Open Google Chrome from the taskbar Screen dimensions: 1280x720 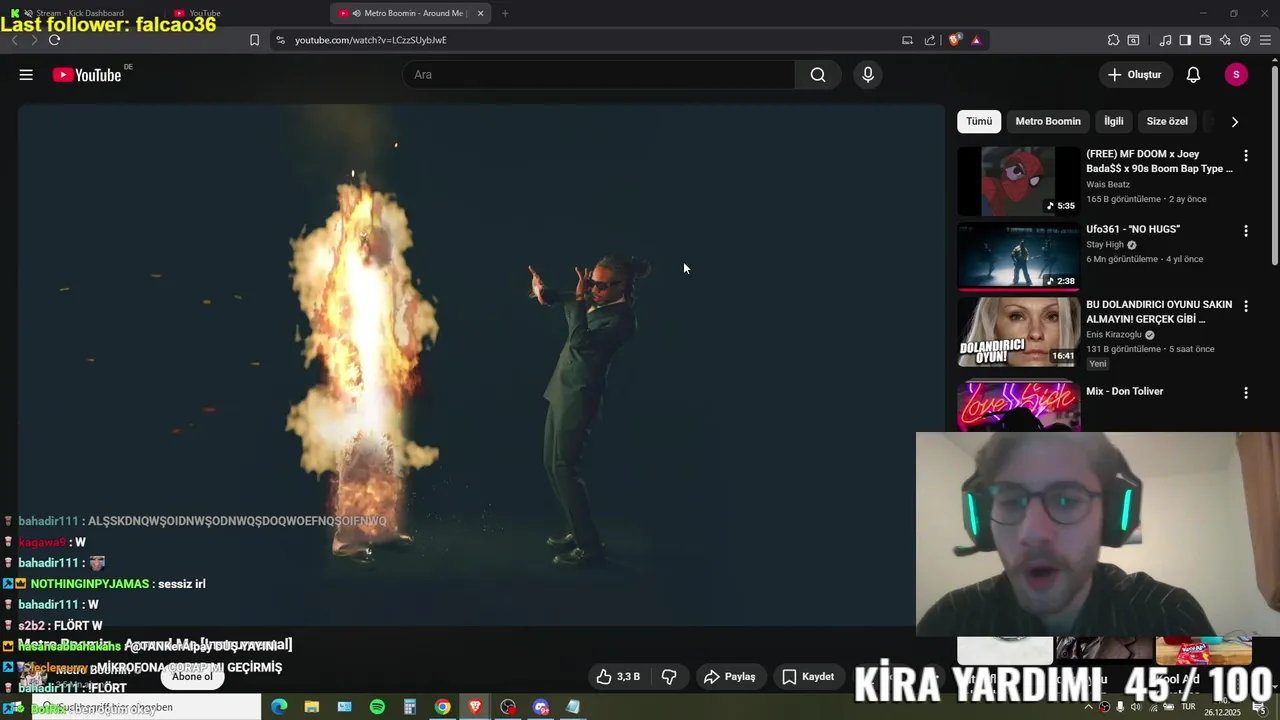click(x=442, y=707)
